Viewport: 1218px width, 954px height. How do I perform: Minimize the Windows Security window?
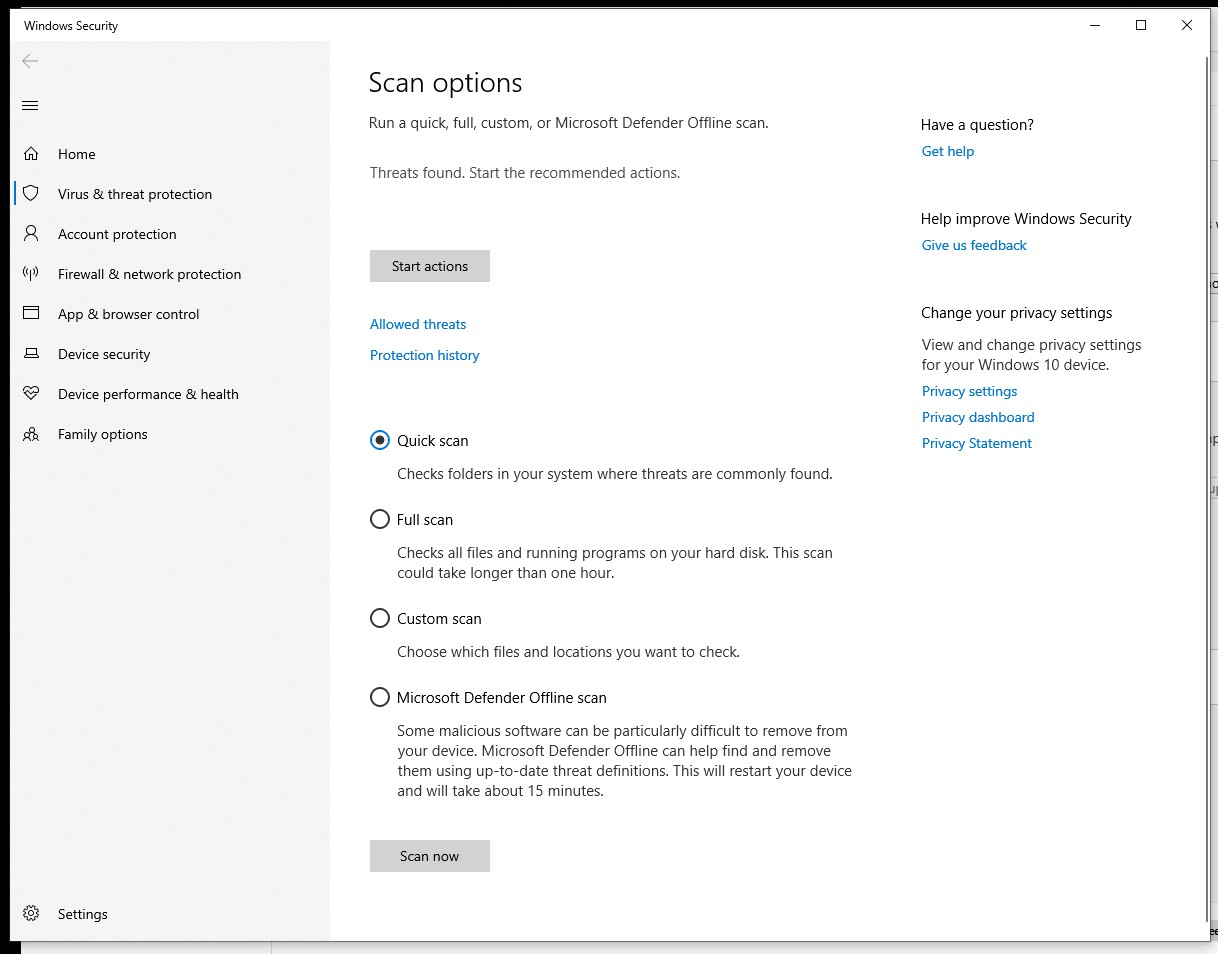pyautogui.click(x=1095, y=26)
